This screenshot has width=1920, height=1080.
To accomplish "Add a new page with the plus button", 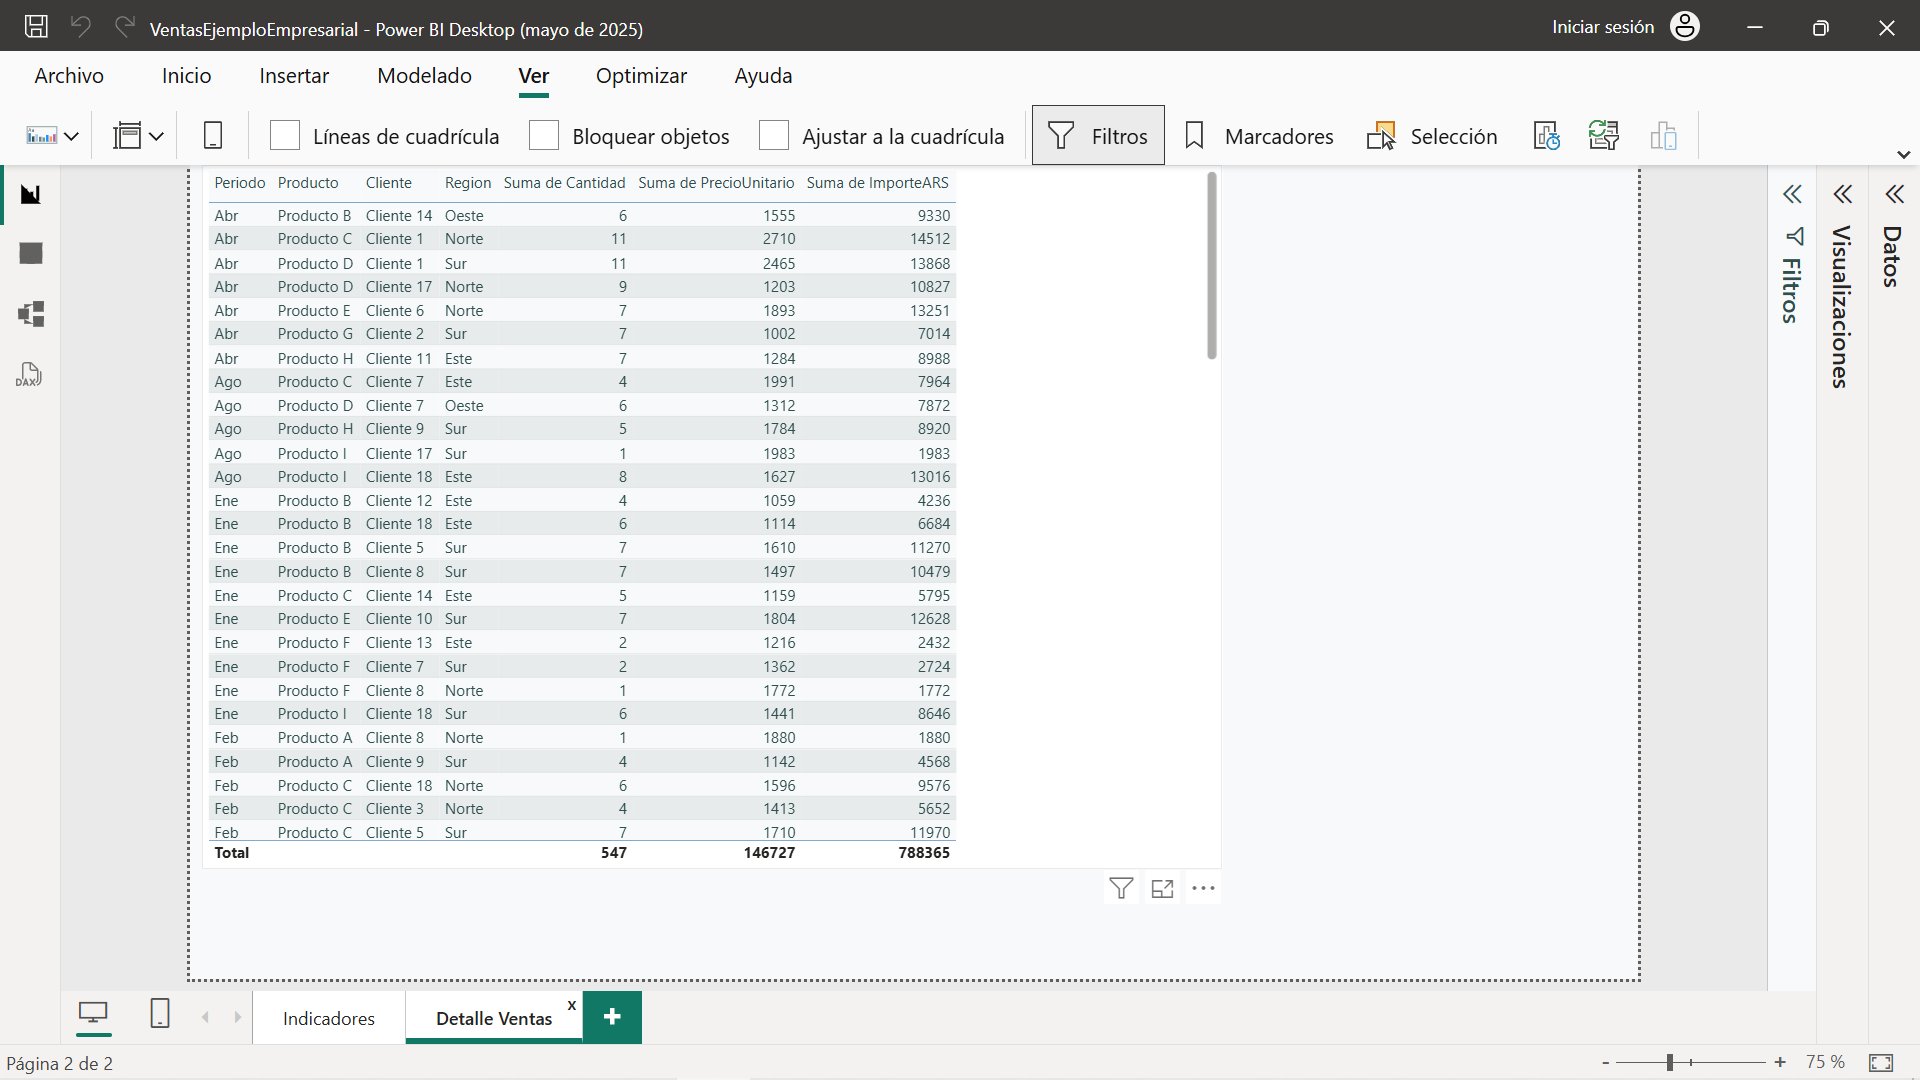I will click(x=613, y=1017).
